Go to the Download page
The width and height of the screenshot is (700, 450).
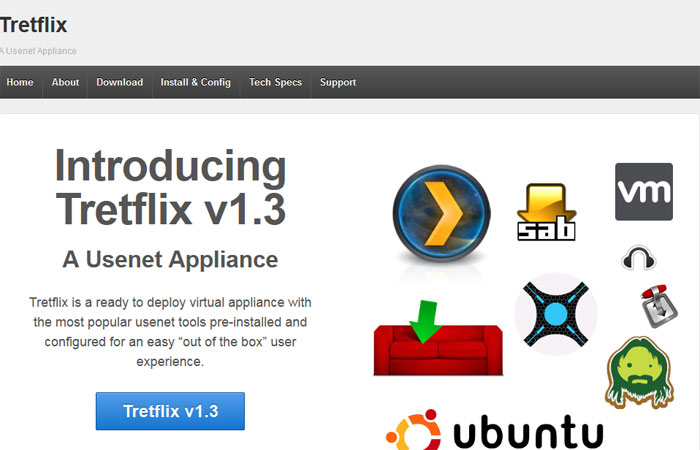pyautogui.click(x=120, y=82)
